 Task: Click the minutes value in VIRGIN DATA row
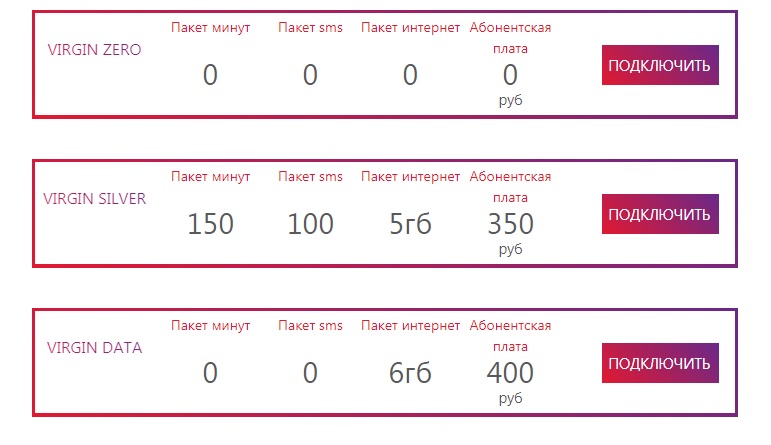click(x=210, y=373)
